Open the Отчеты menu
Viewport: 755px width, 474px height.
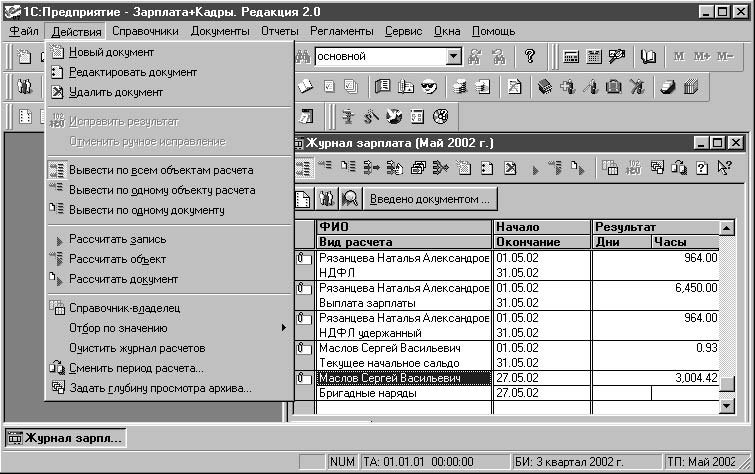tap(280, 31)
